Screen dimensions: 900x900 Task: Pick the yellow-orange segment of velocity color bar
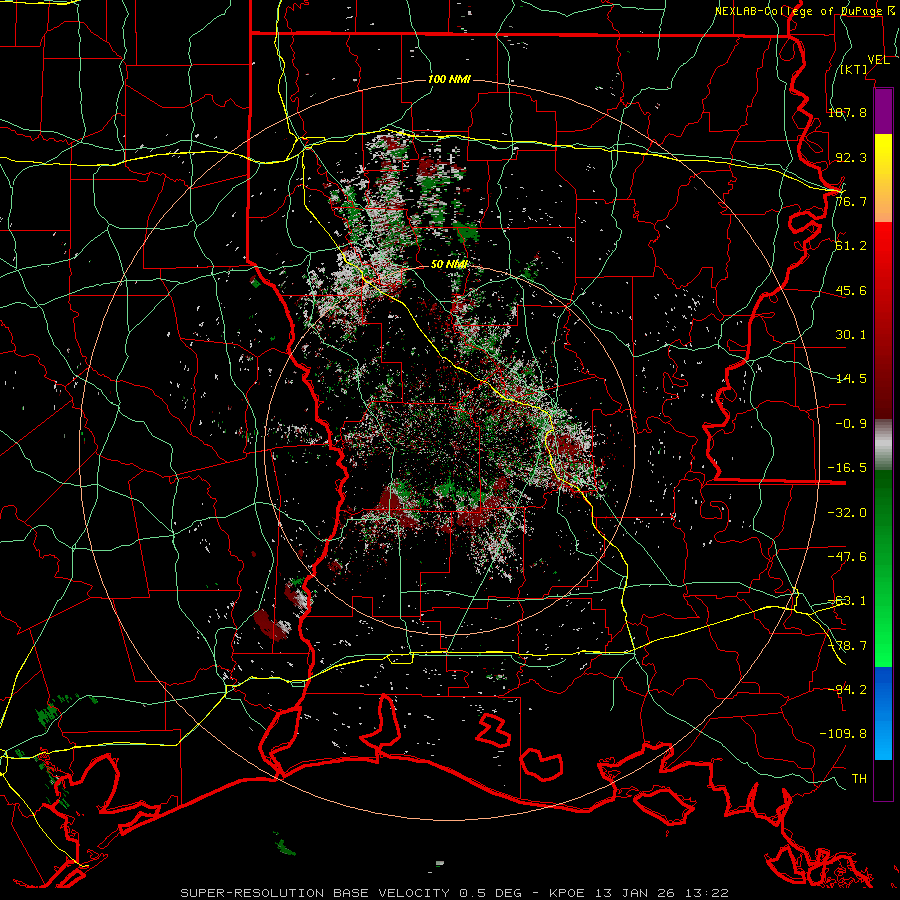[883, 178]
